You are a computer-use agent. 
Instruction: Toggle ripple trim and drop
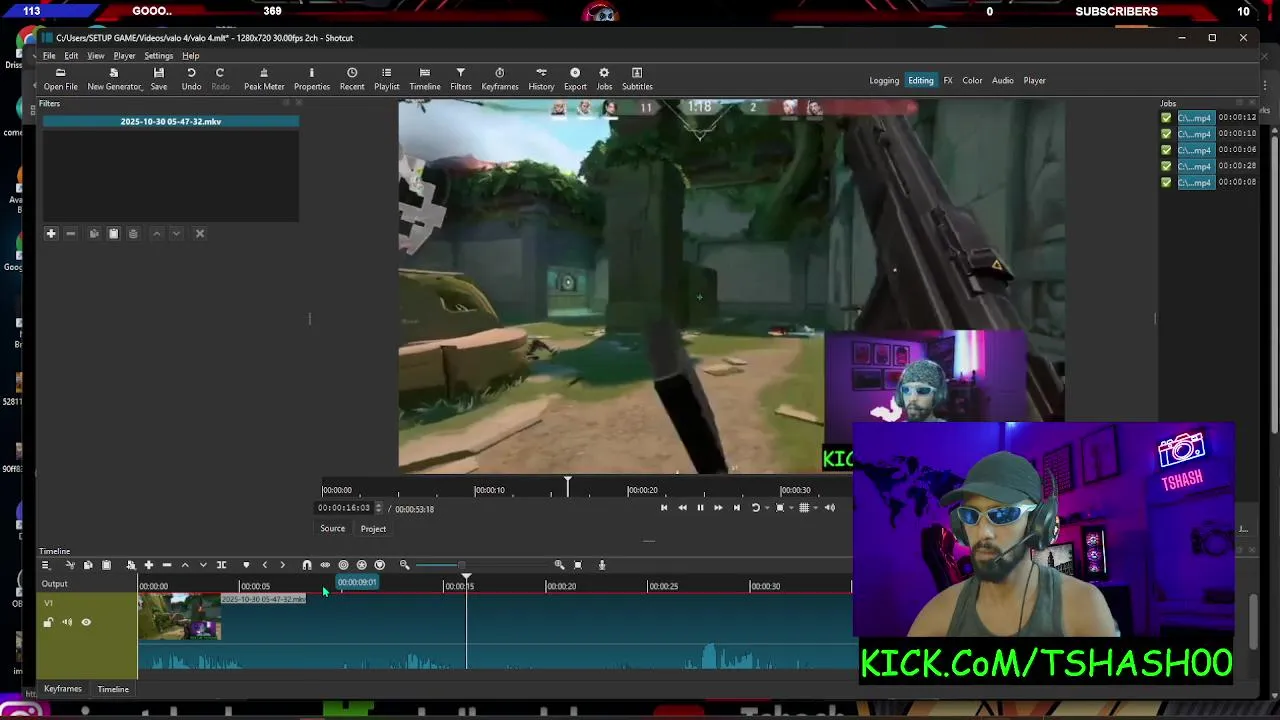pos(343,565)
